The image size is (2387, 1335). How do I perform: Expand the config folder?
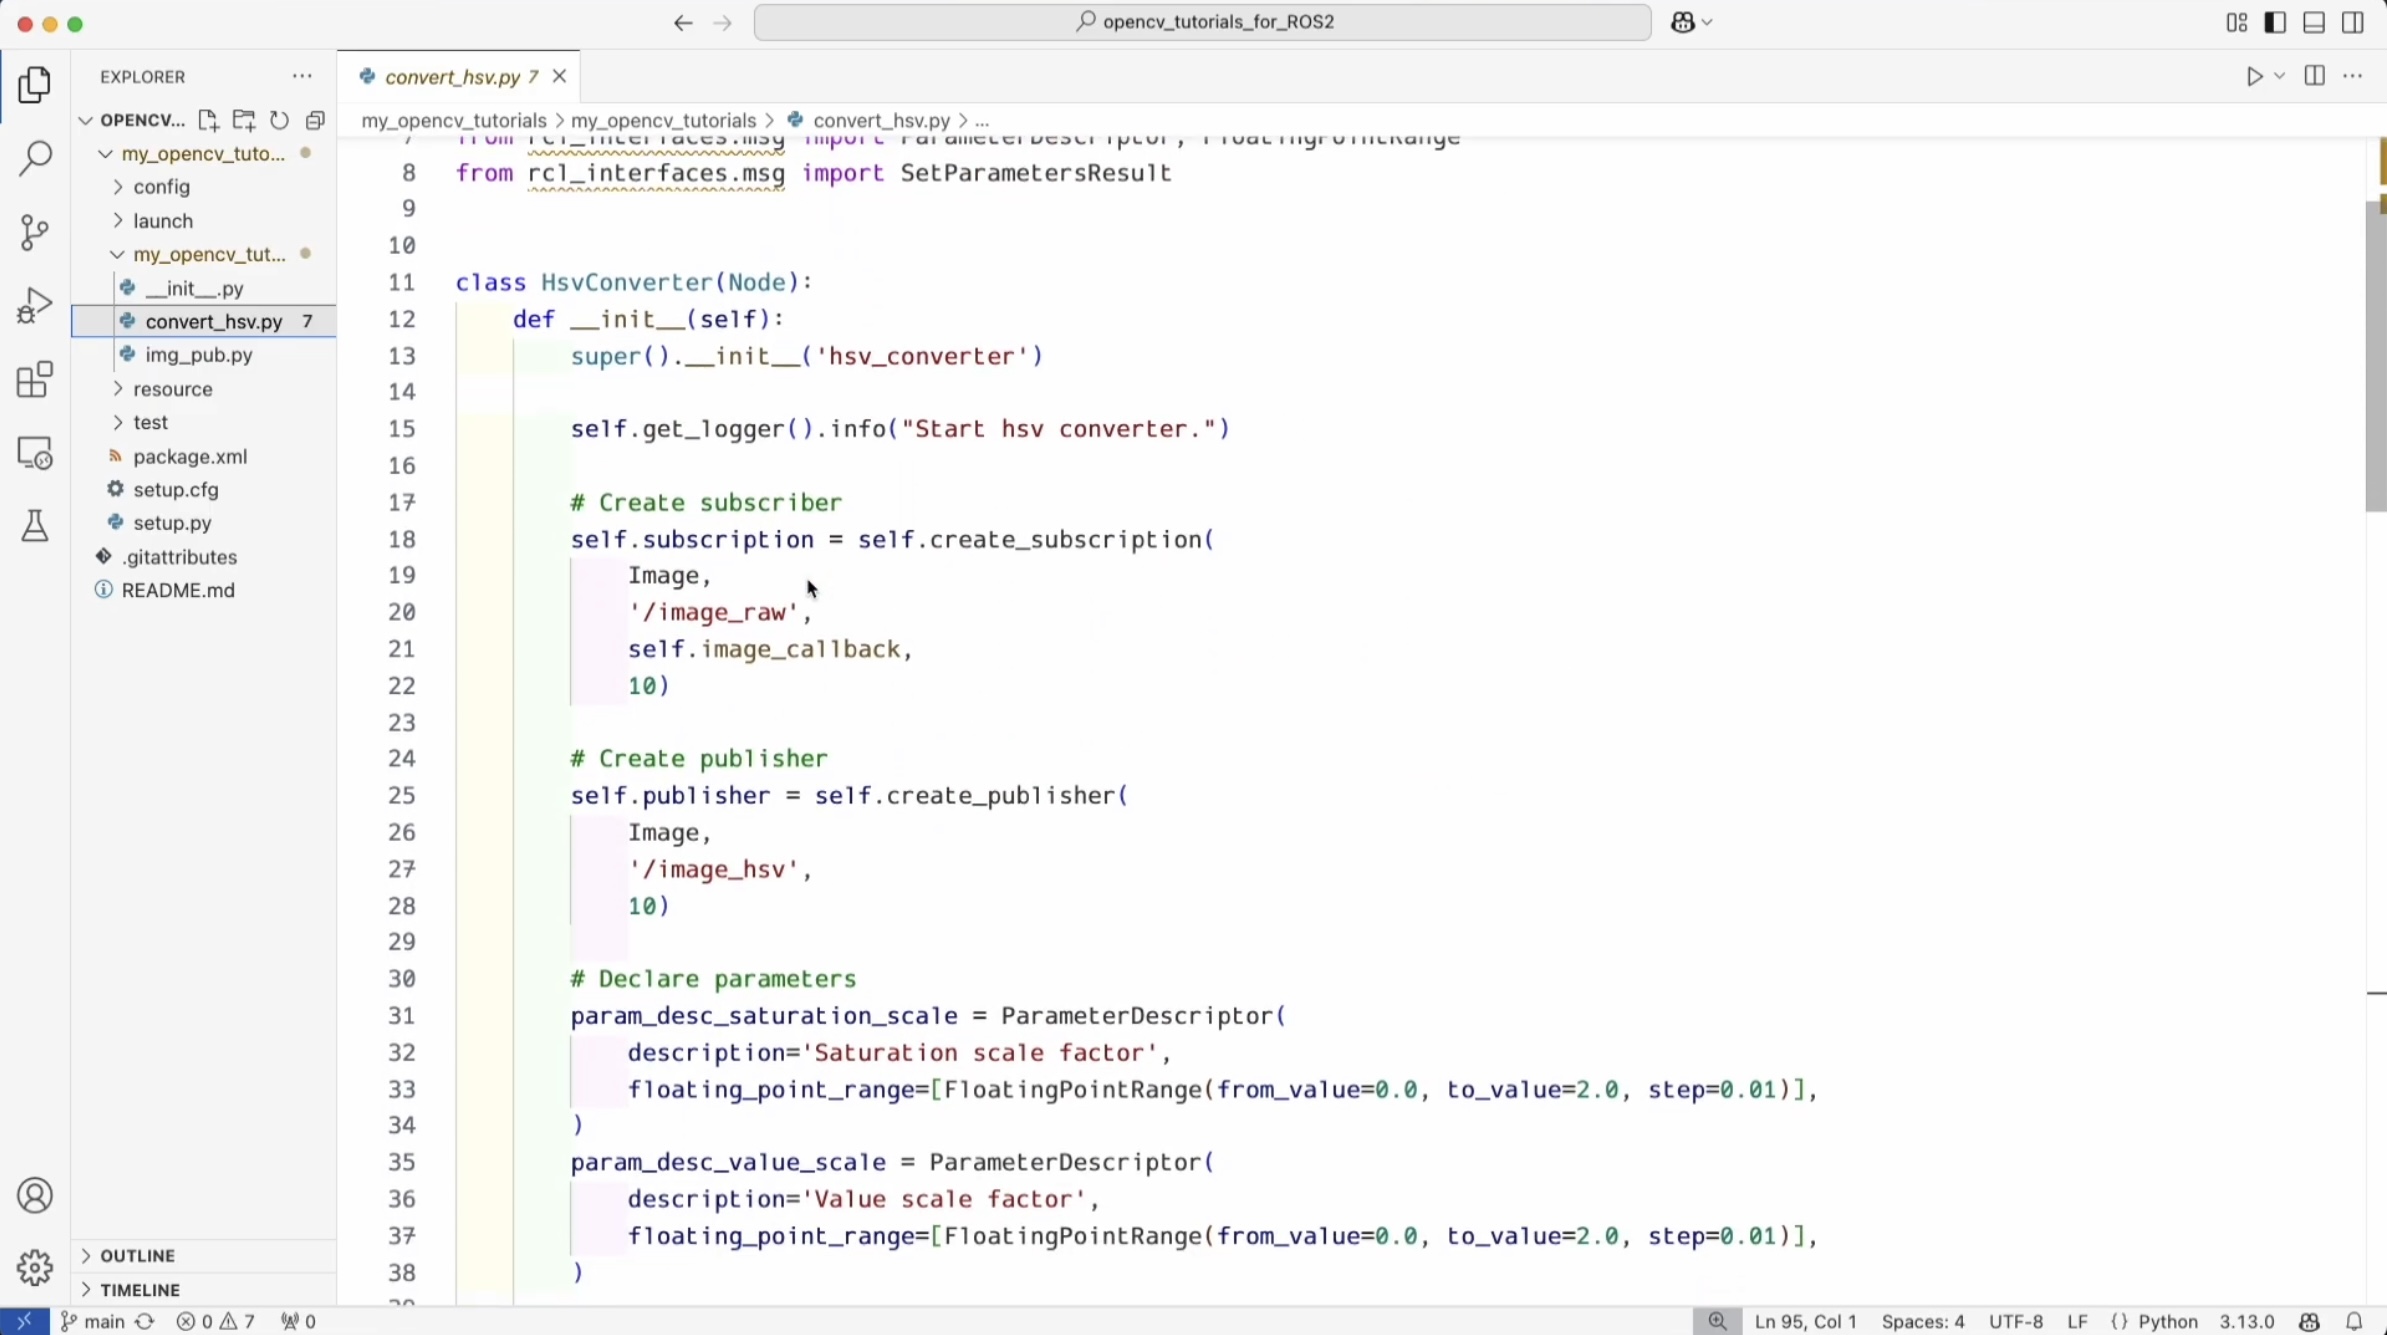click(161, 187)
